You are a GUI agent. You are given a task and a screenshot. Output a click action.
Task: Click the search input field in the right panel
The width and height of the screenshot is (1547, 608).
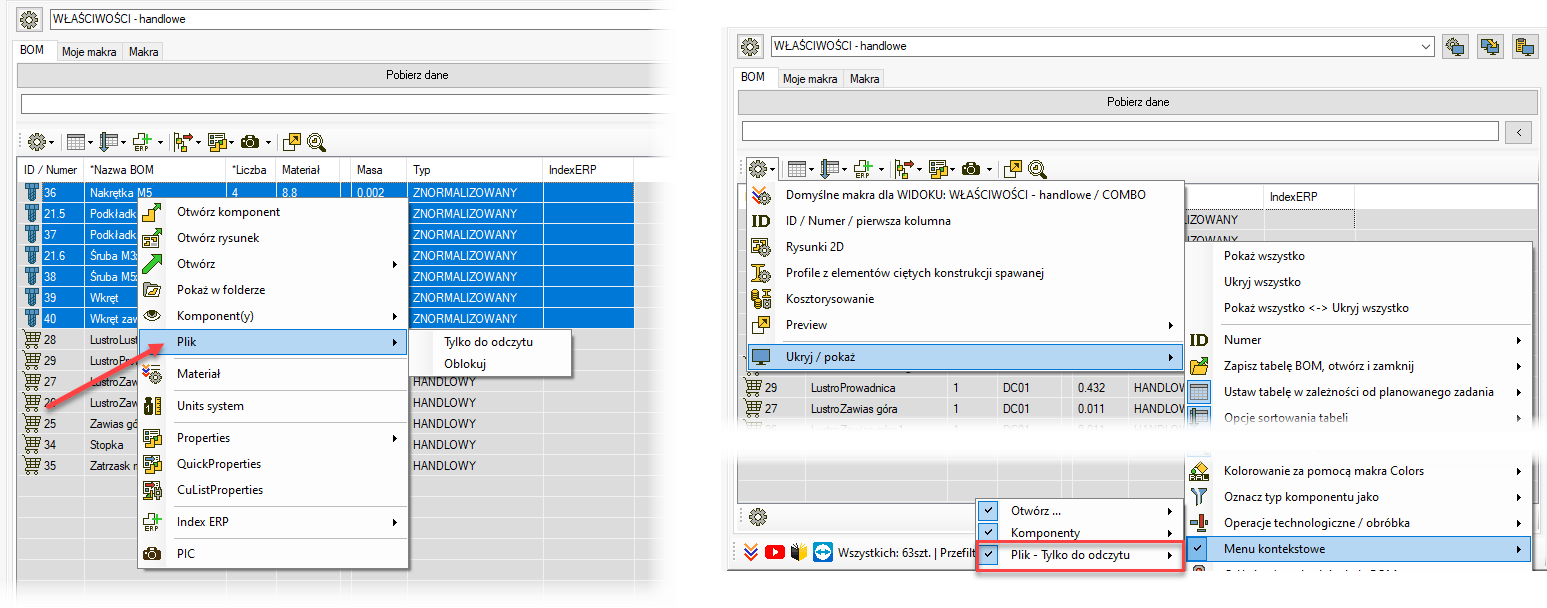coord(1120,131)
